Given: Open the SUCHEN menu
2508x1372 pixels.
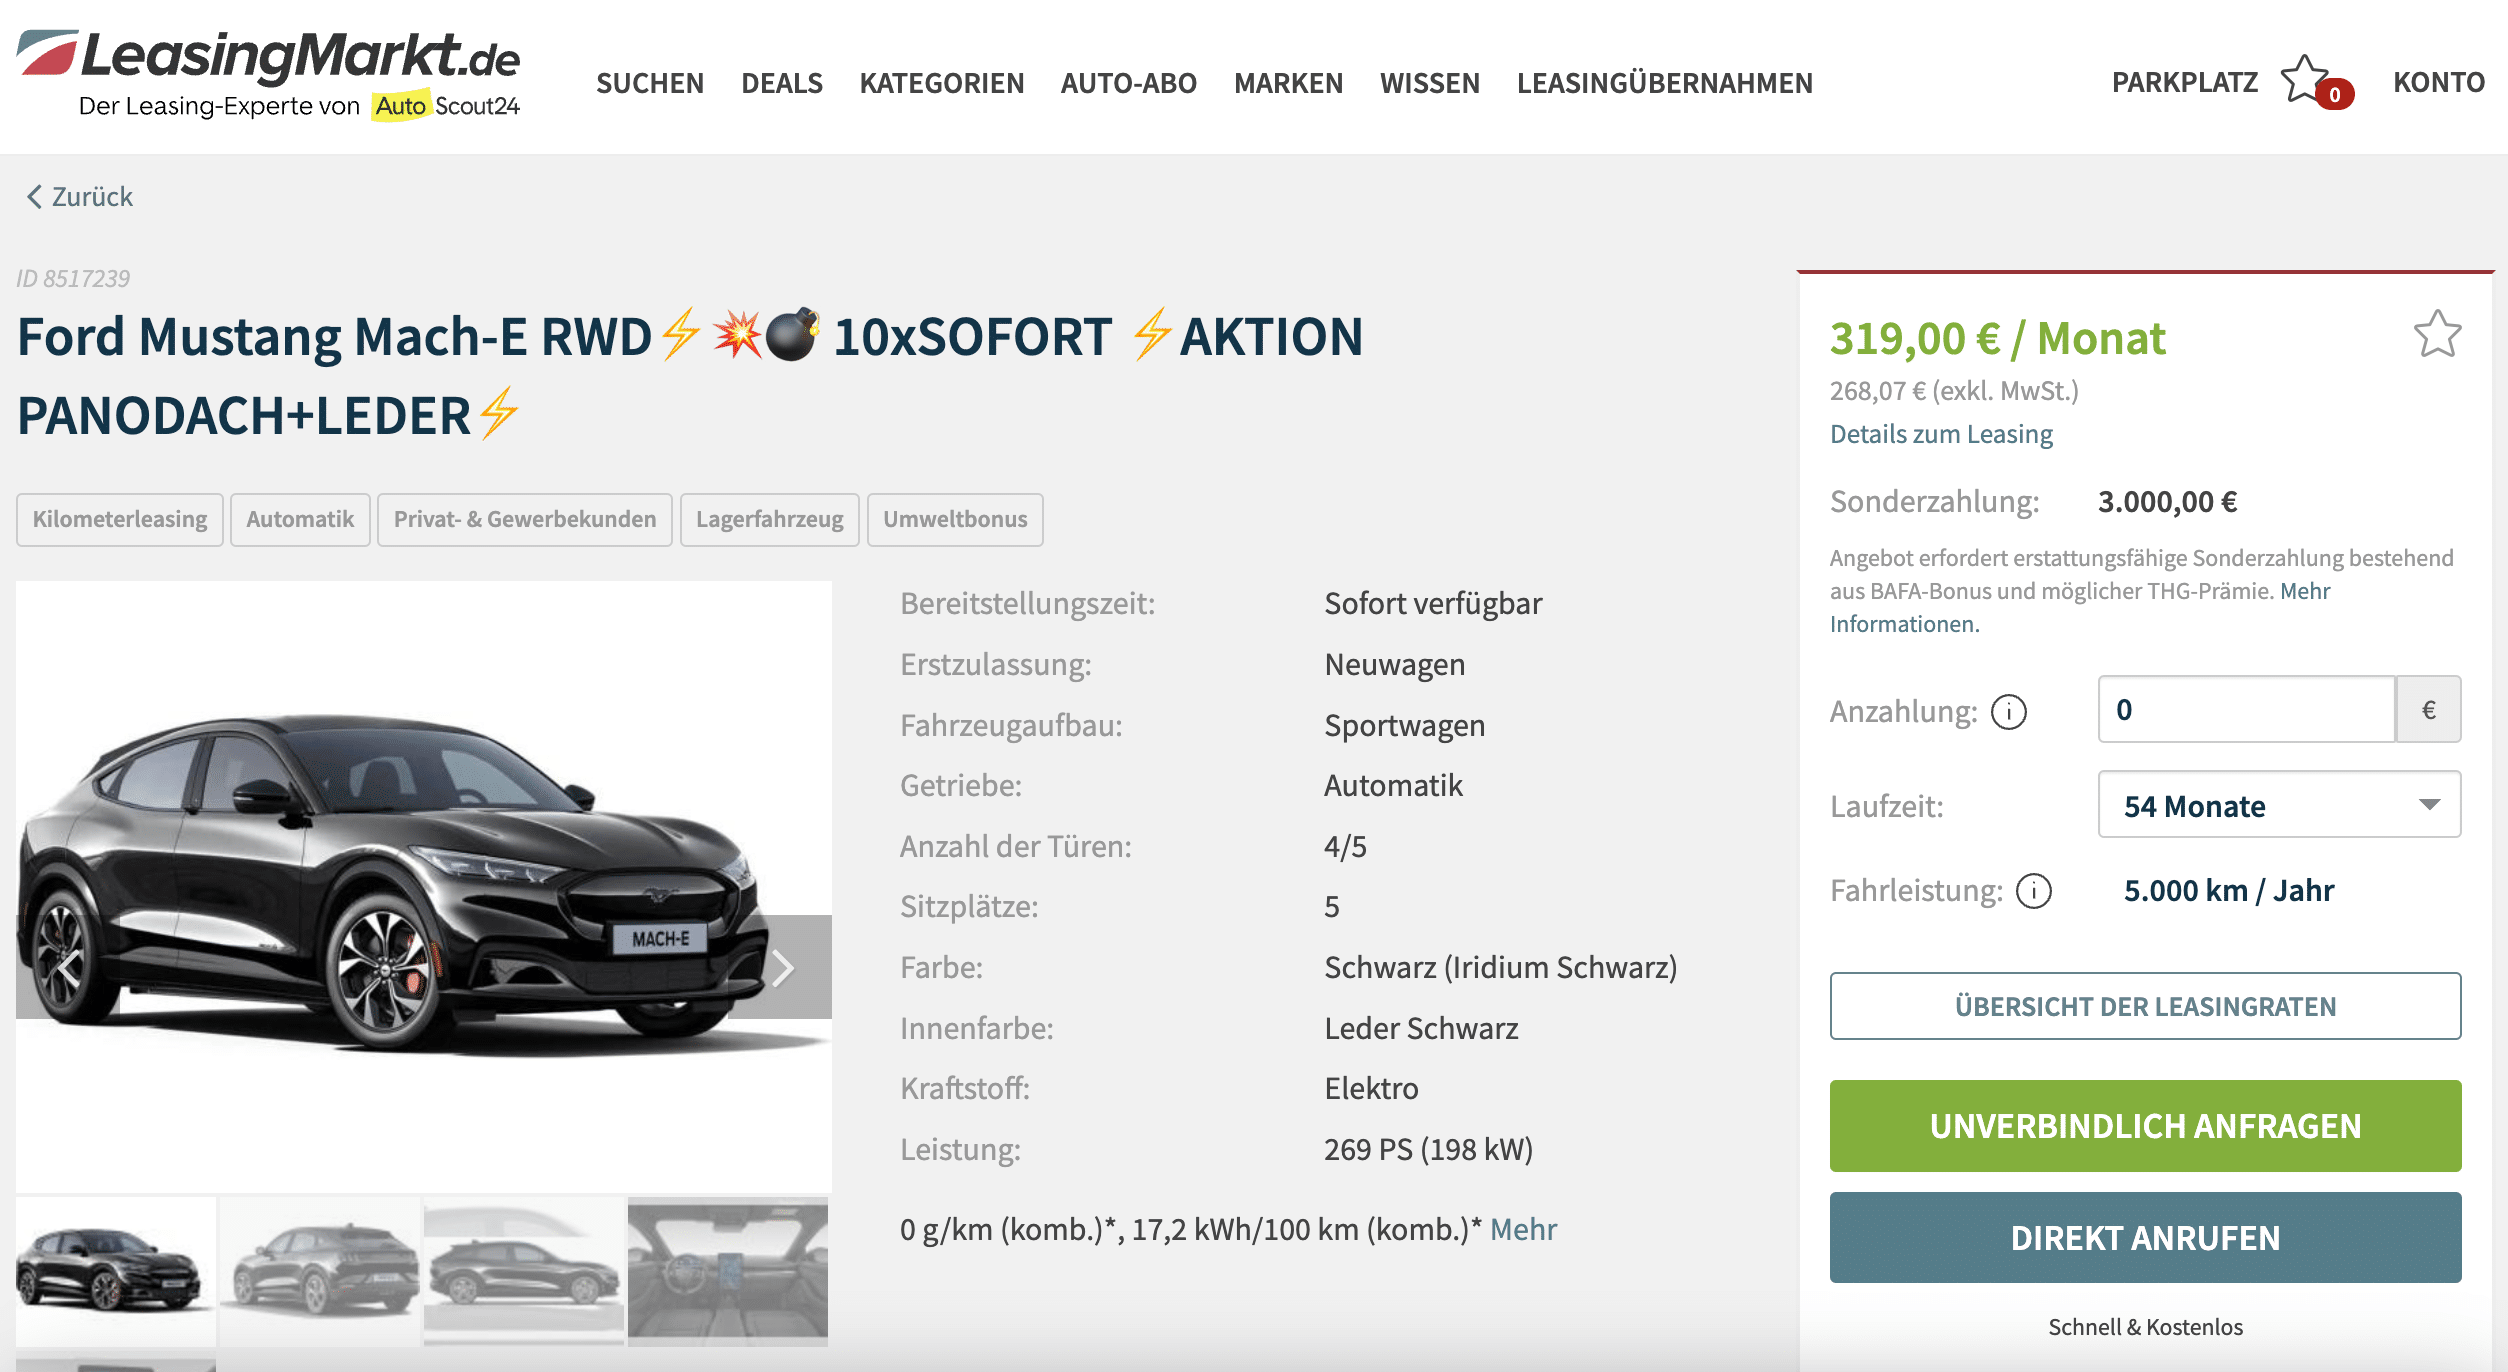Looking at the screenshot, I should pyautogui.click(x=650, y=83).
